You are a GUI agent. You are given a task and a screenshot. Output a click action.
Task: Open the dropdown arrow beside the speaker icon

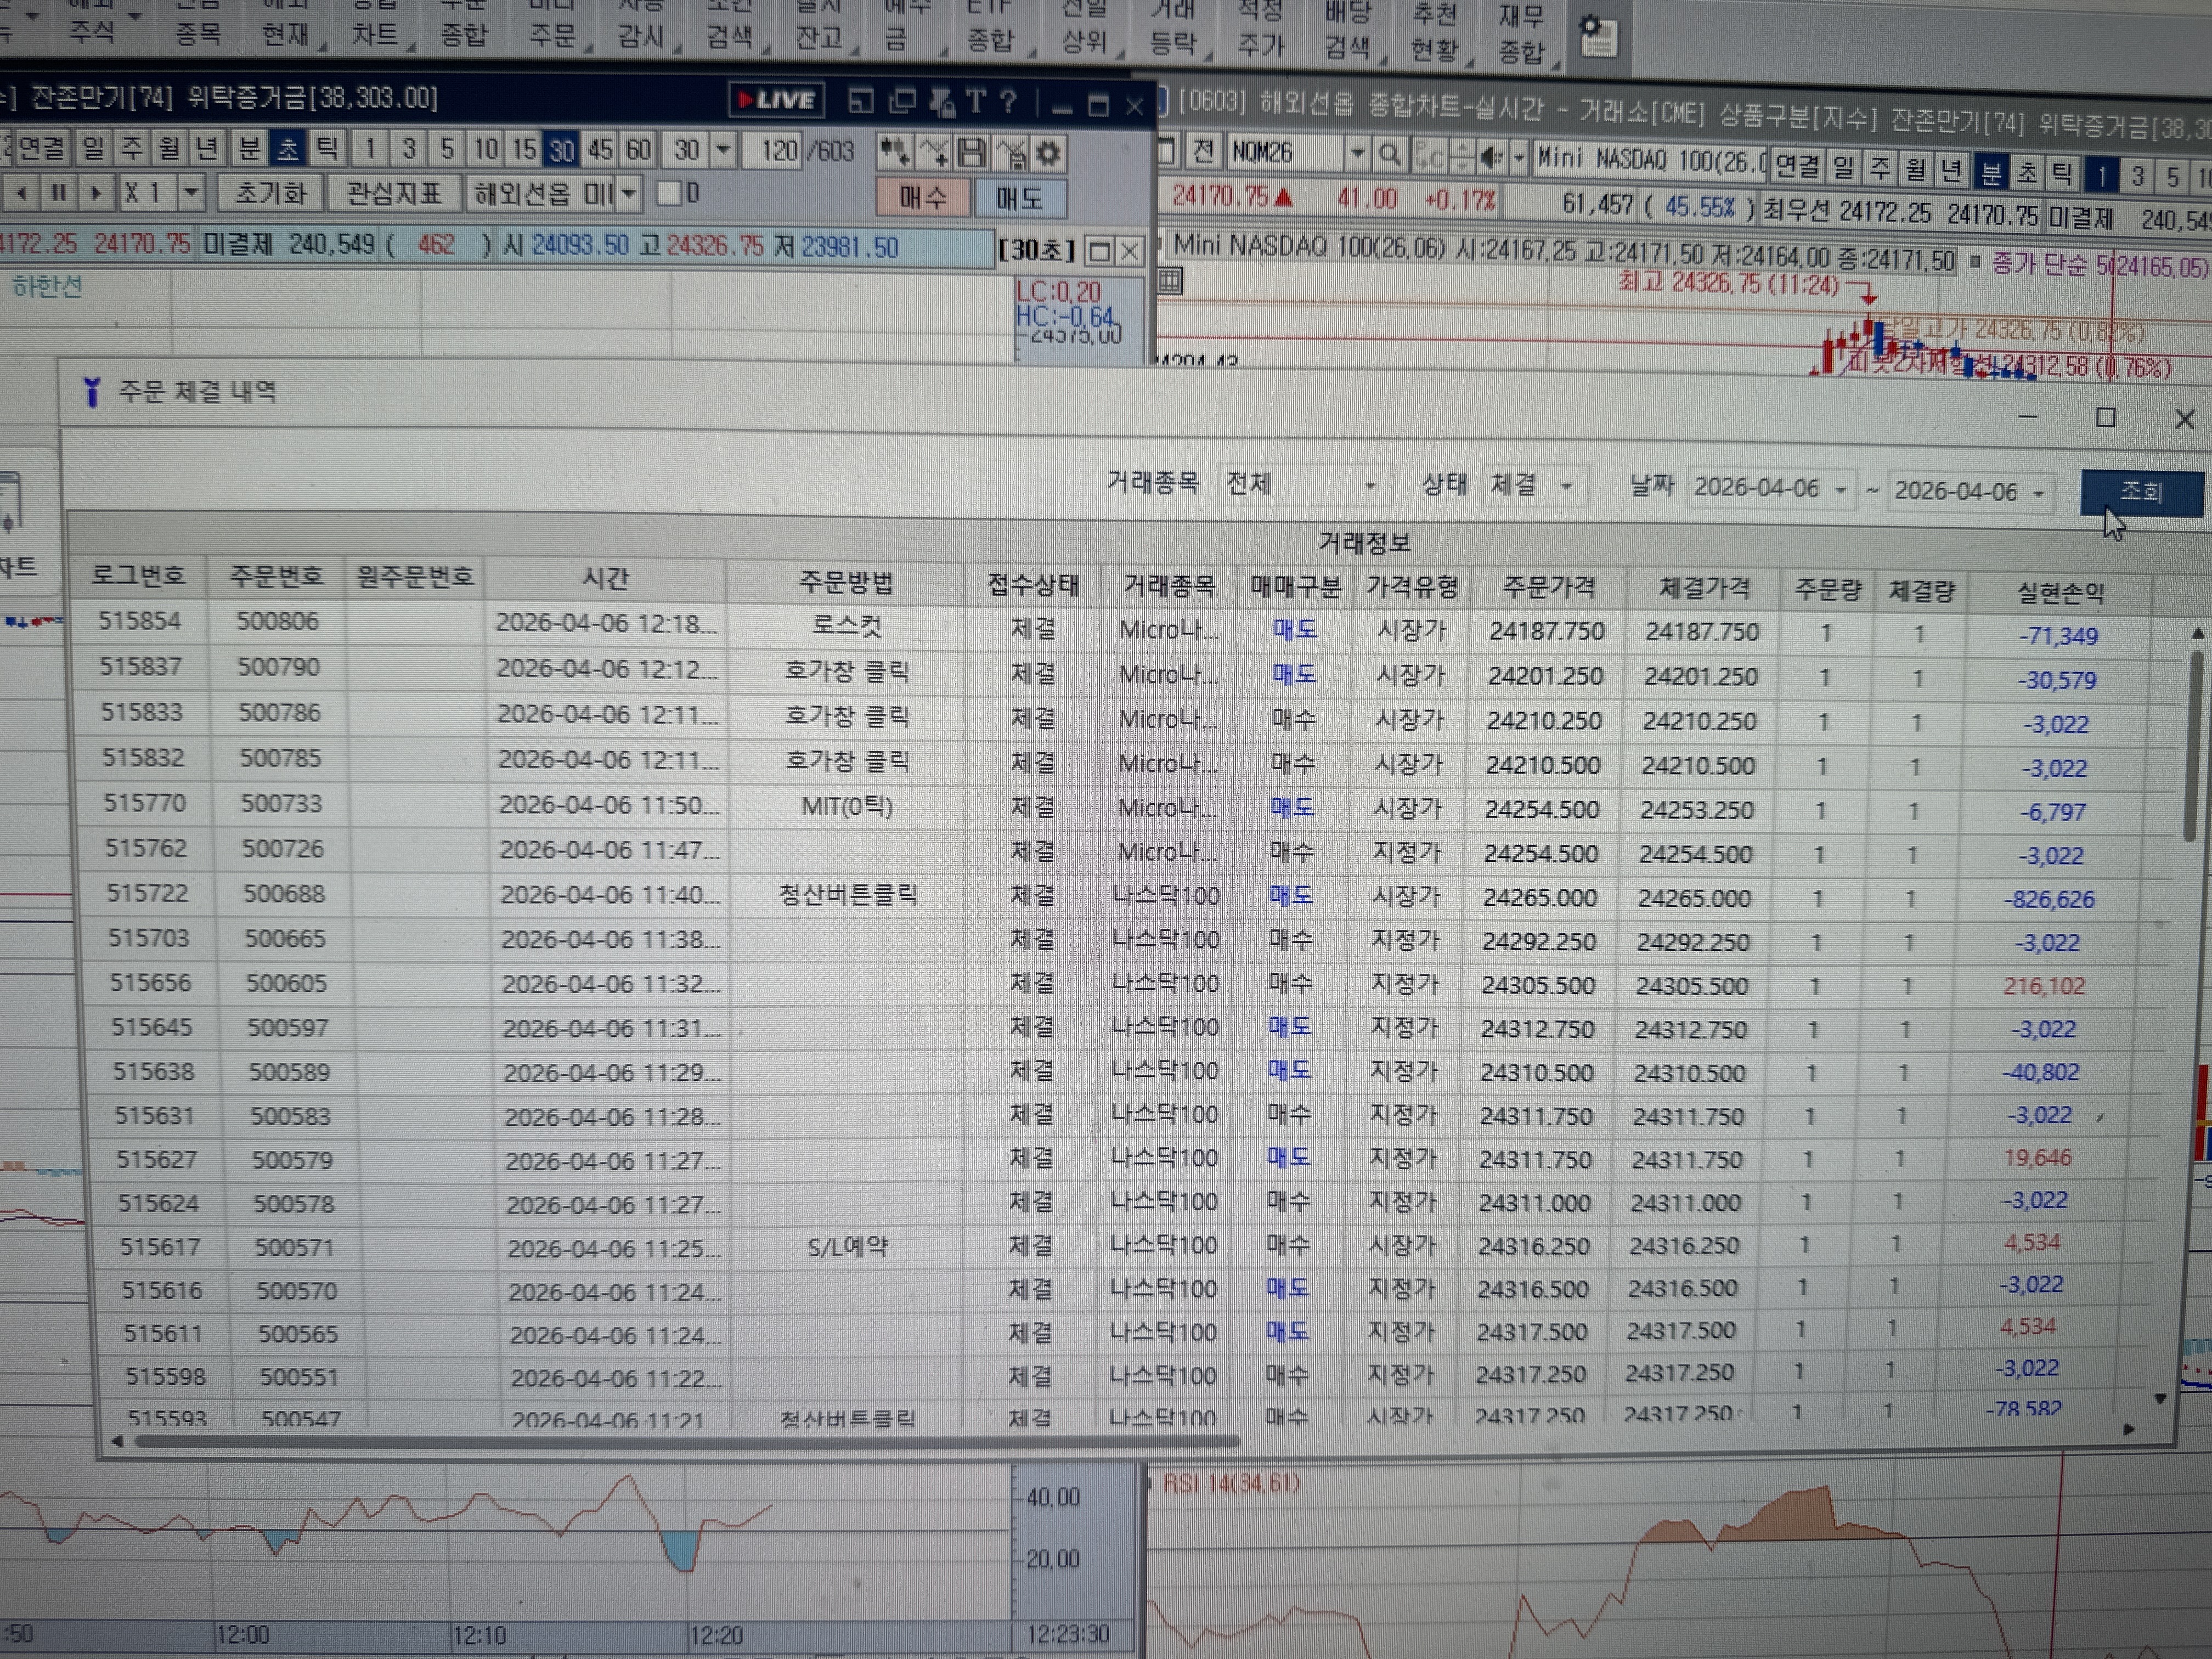[1518, 157]
